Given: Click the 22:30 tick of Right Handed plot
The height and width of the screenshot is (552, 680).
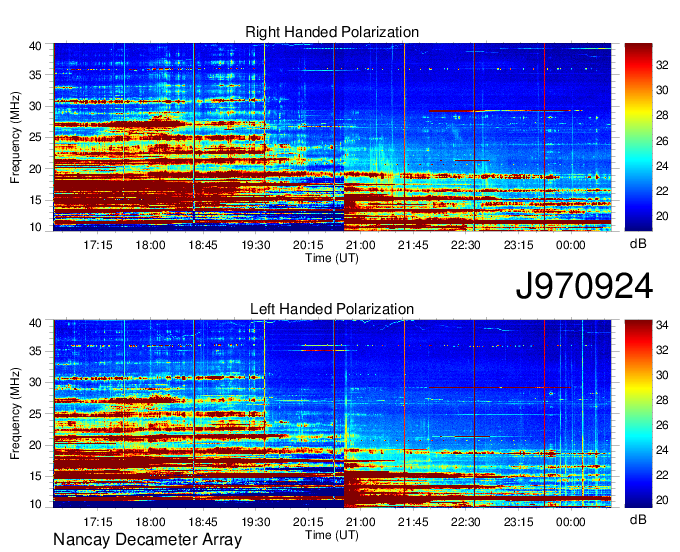Looking at the screenshot, I should pos(466,245).
